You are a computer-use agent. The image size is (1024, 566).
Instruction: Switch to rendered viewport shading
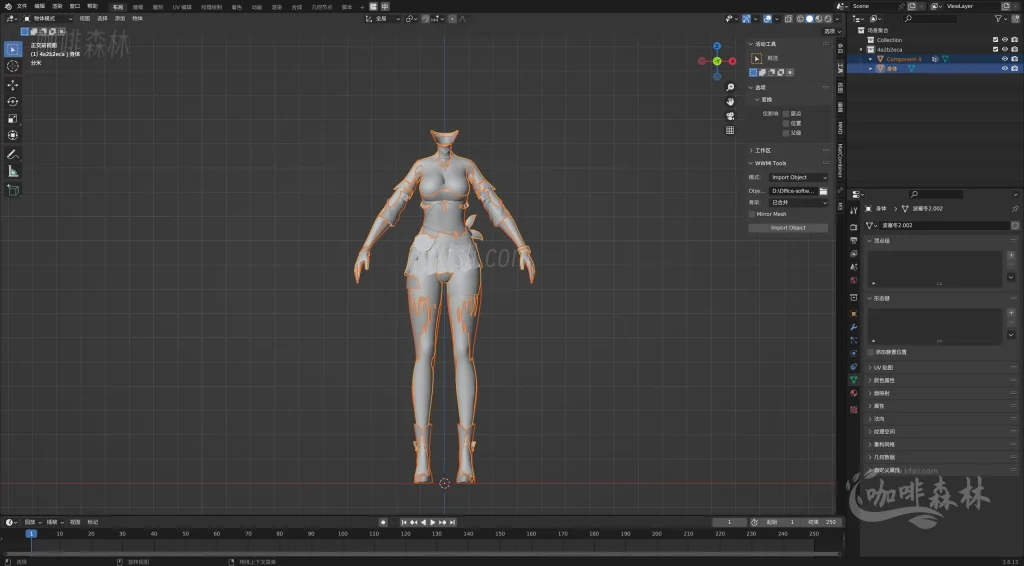pyautogui.click(x=828, y=19)
